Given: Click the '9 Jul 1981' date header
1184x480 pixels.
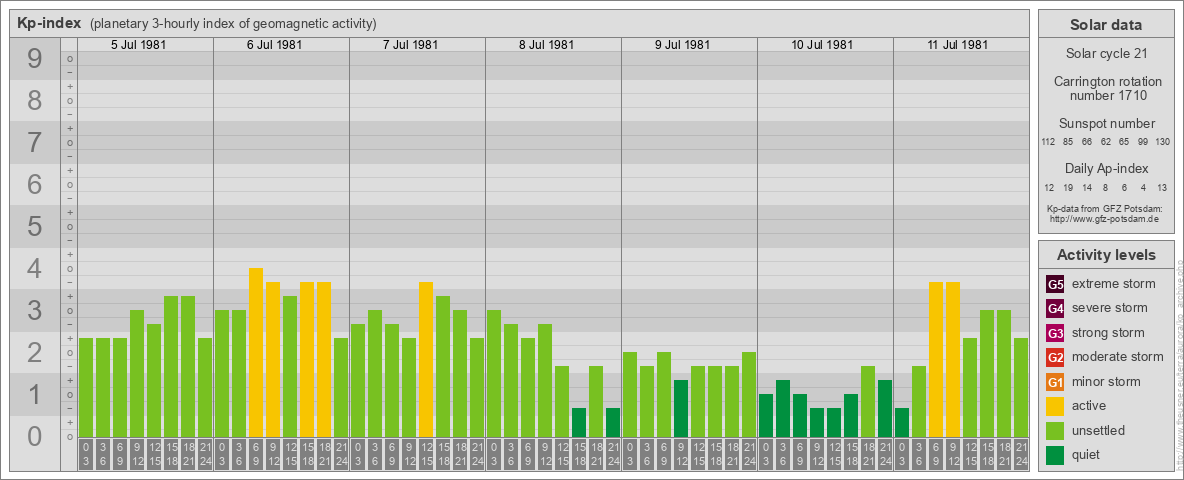Looking at the screenshot, I should point(682,45).
